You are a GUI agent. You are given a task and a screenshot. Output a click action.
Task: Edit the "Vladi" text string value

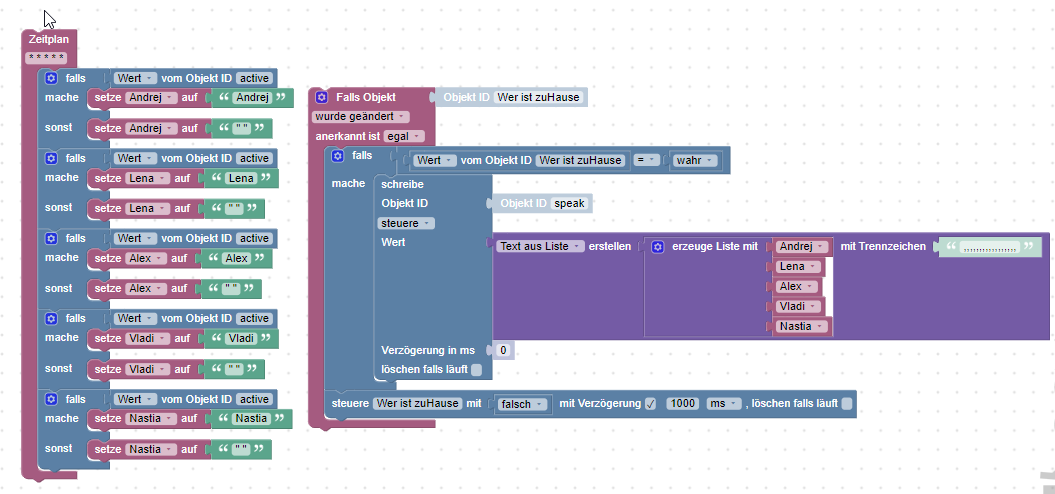(x=242, y=339)
